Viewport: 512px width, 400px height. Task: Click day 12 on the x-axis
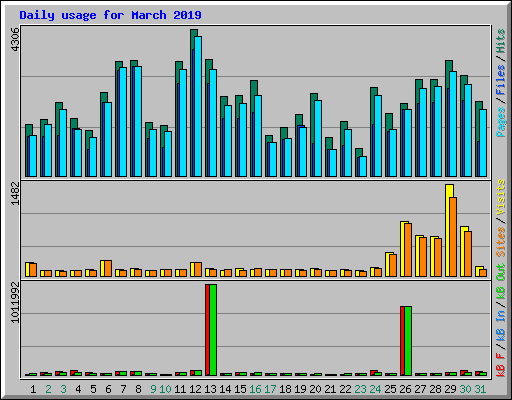(195, 389)
